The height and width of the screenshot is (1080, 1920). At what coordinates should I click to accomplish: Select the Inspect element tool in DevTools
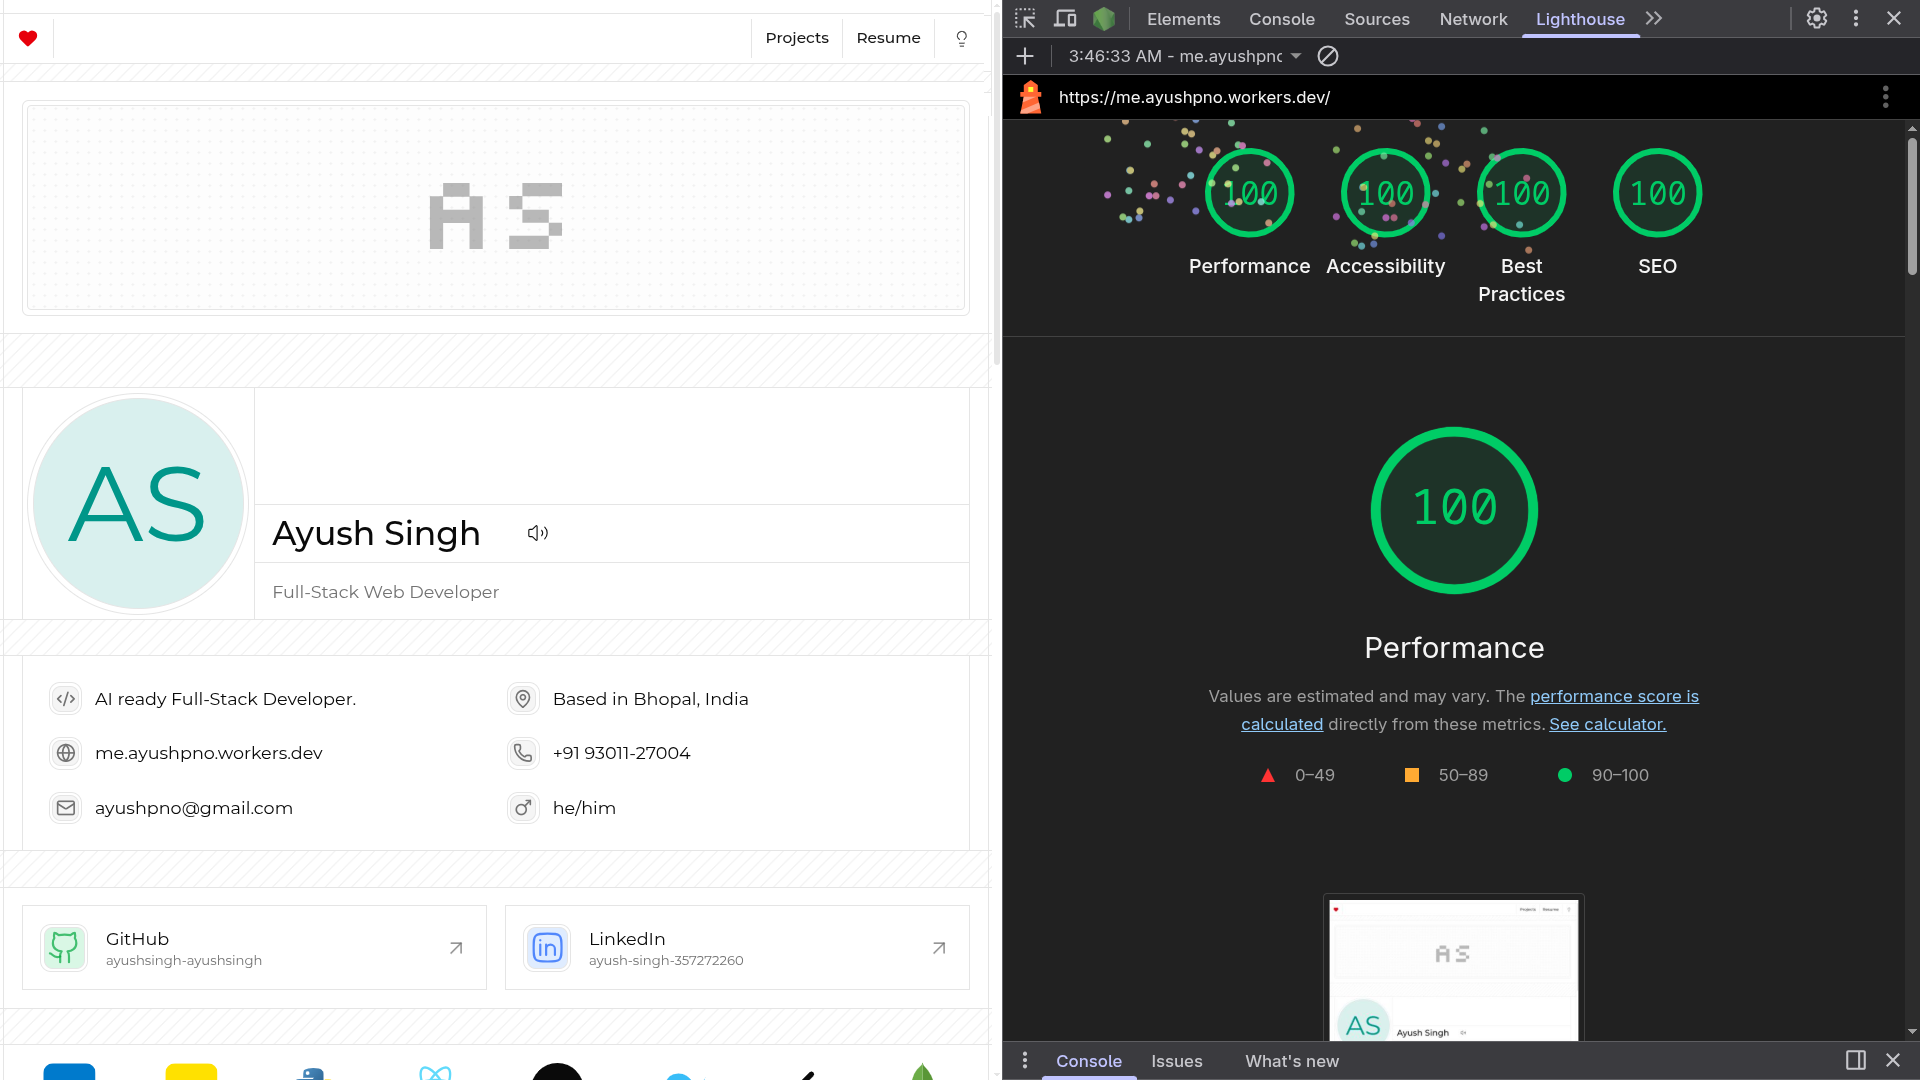tap(1025, 18)
